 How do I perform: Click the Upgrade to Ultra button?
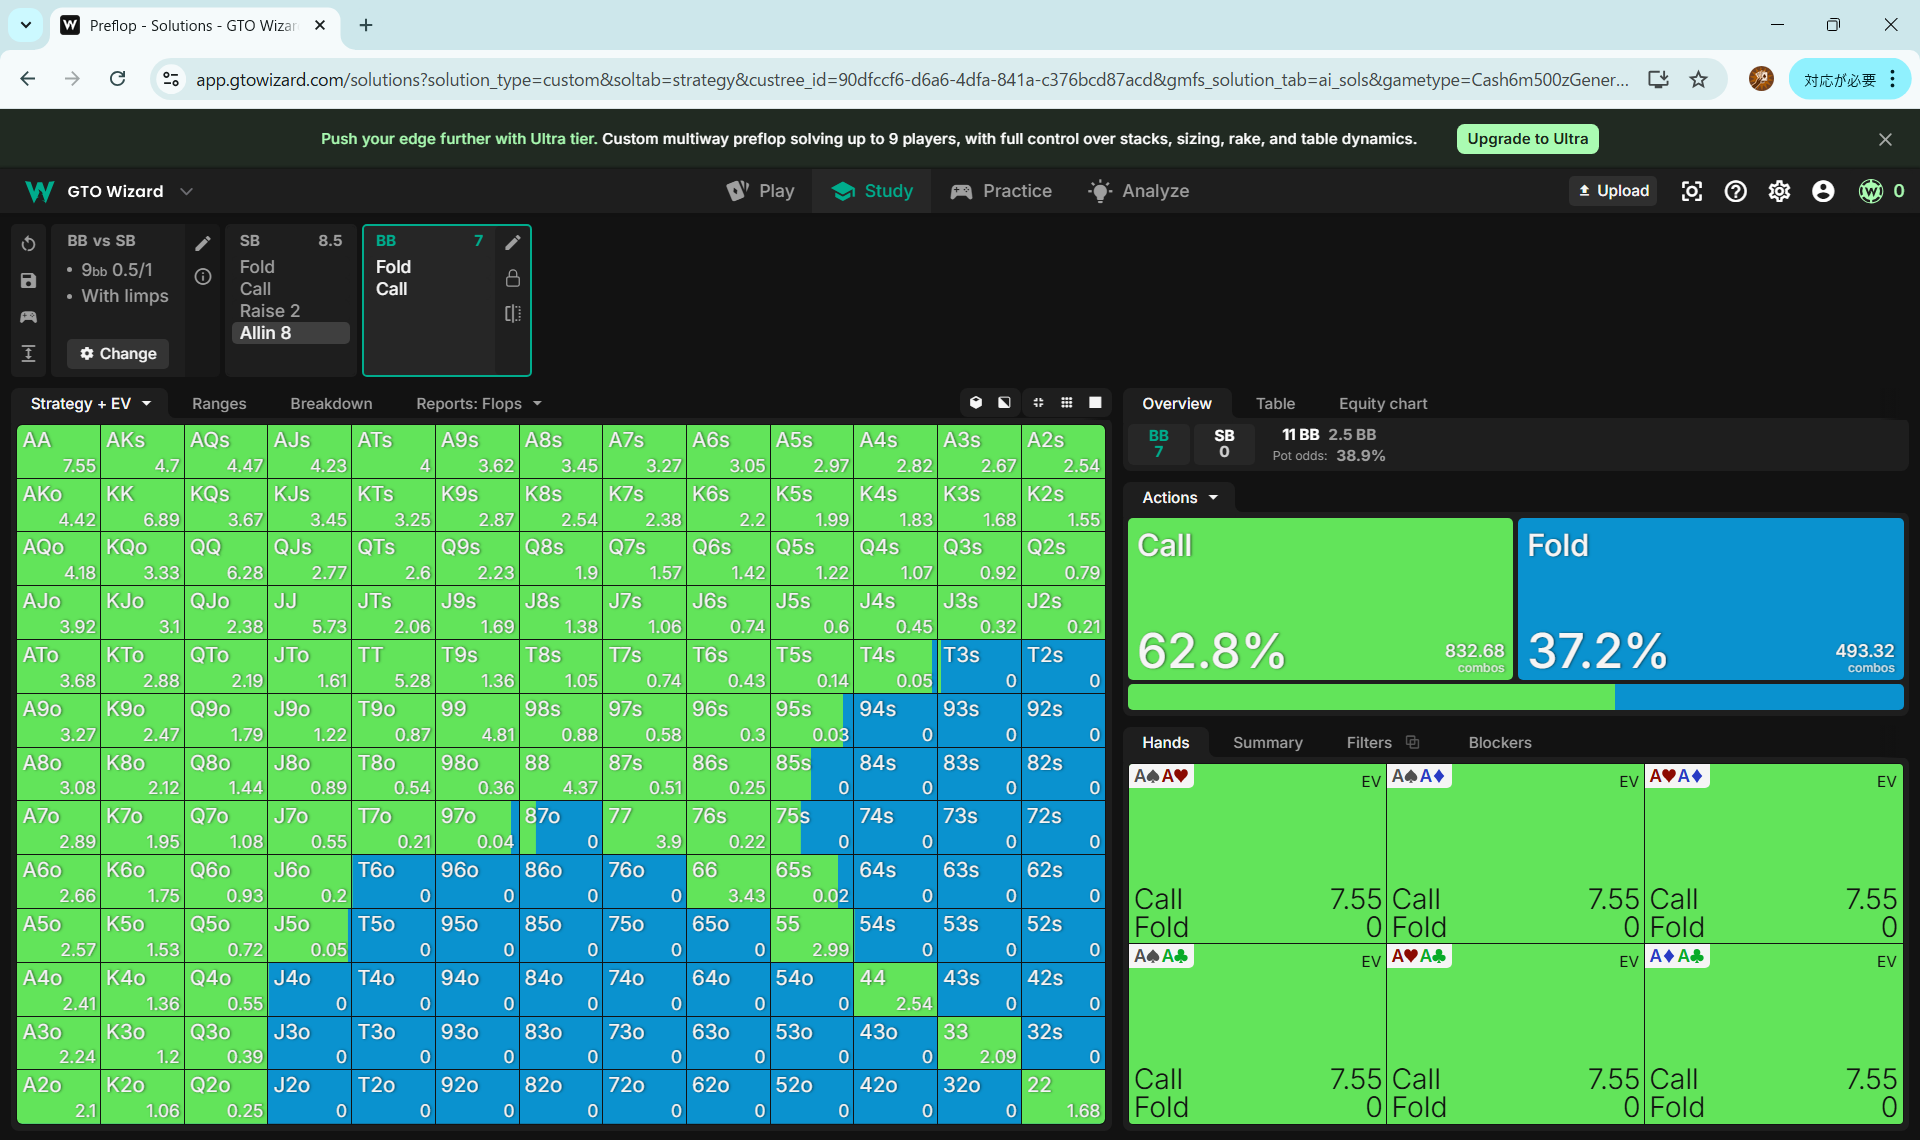point(1527,139)
